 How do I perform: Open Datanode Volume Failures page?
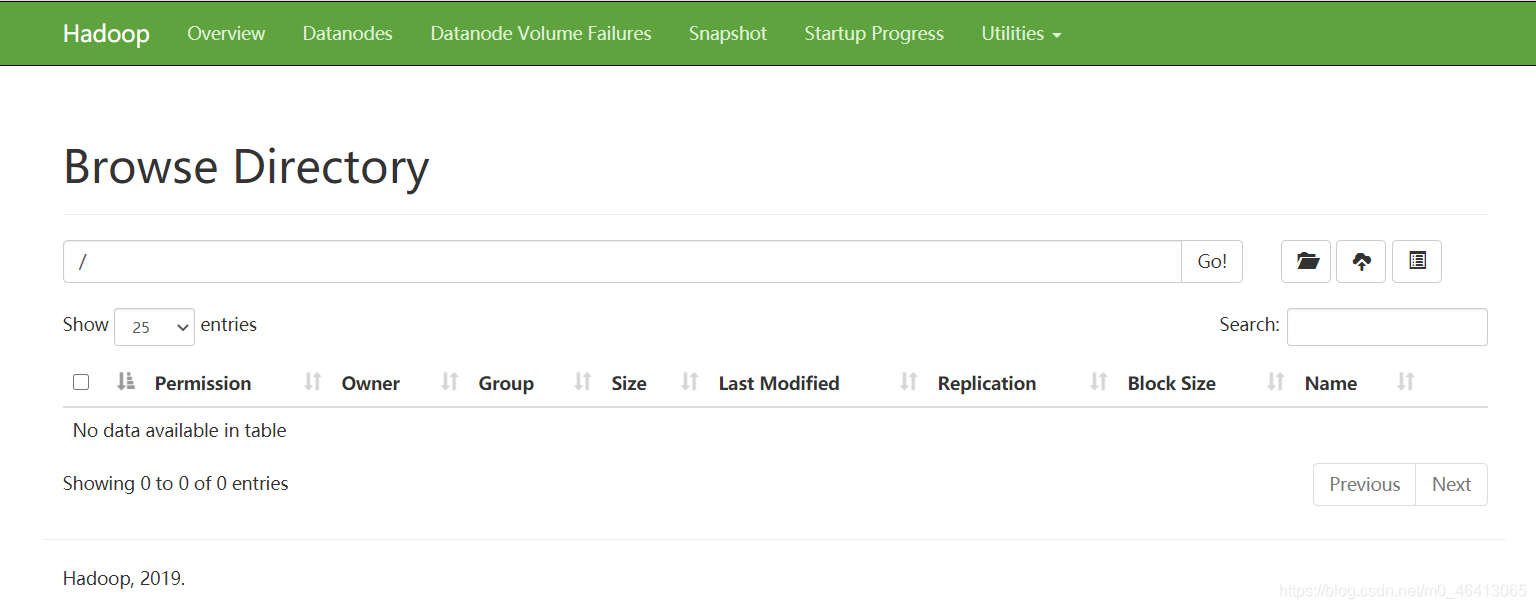541,33
